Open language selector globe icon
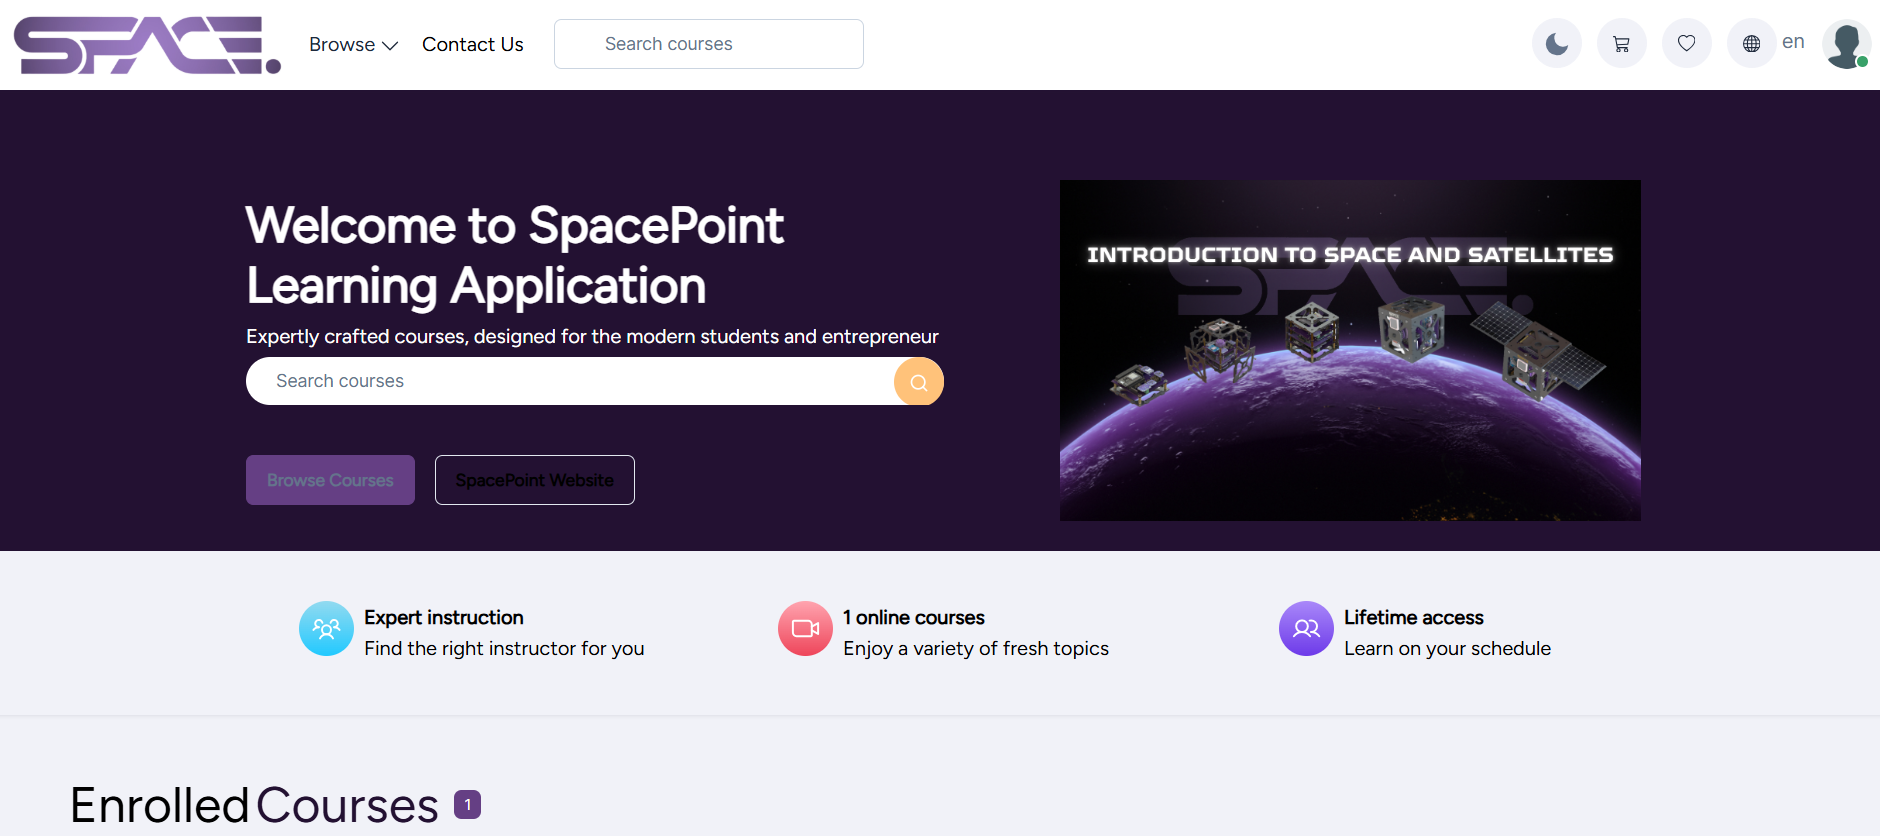This screenshot has height=836, width=1880. tap(1752, 44)
